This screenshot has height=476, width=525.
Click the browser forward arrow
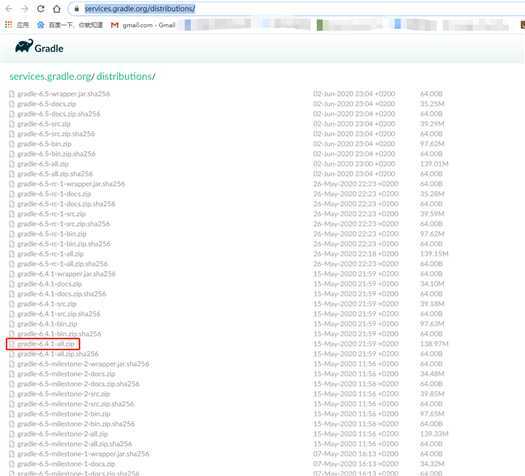tap(25, 9)
